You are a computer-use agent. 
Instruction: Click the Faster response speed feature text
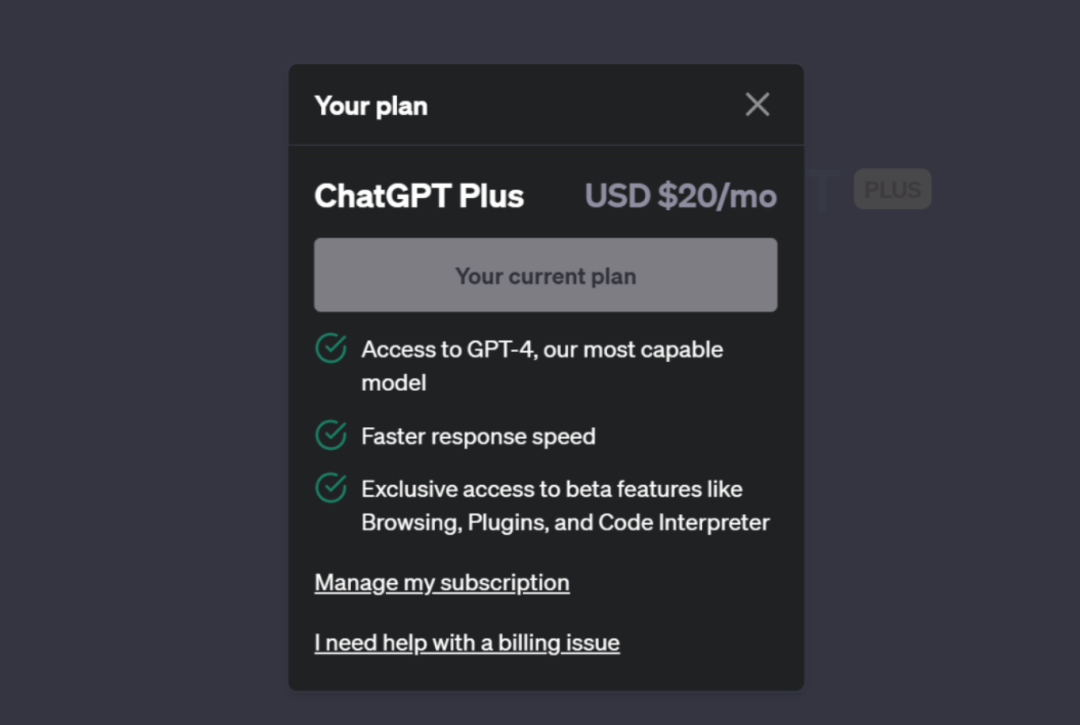click(x=478, y=437)
